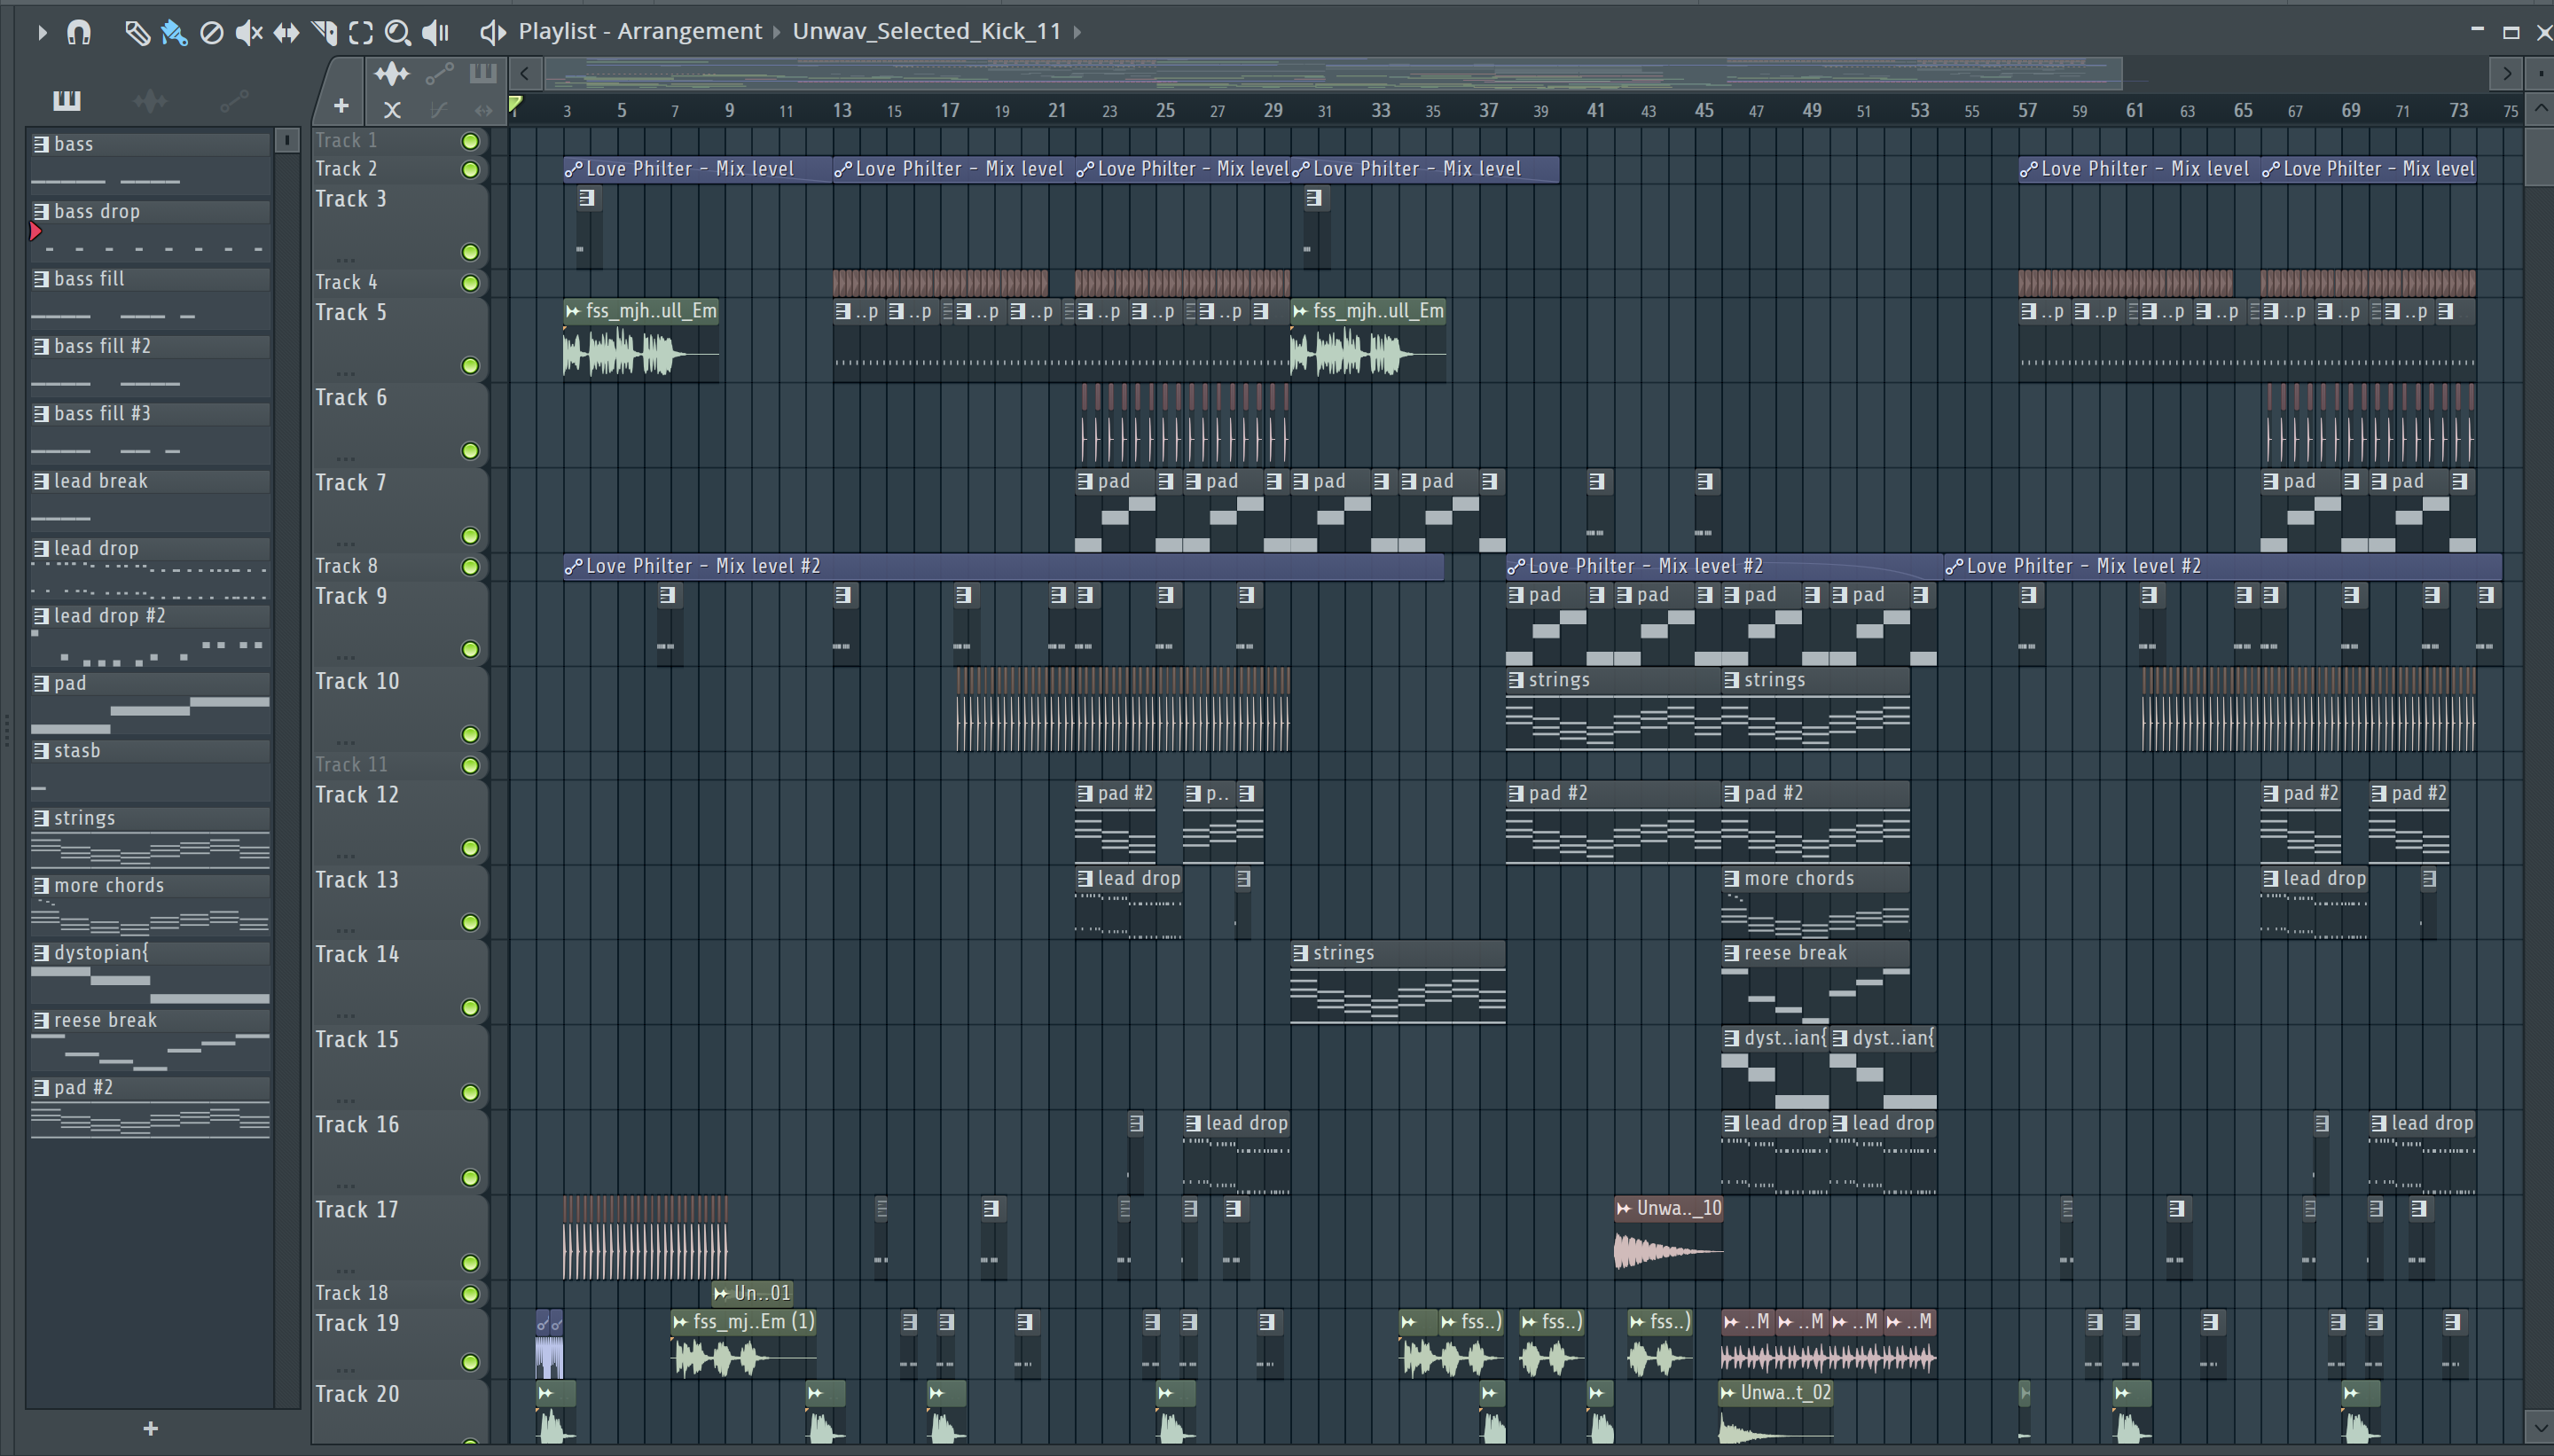
Task: Mute Track 8 with its green LED
Action: tap(470, 567)
